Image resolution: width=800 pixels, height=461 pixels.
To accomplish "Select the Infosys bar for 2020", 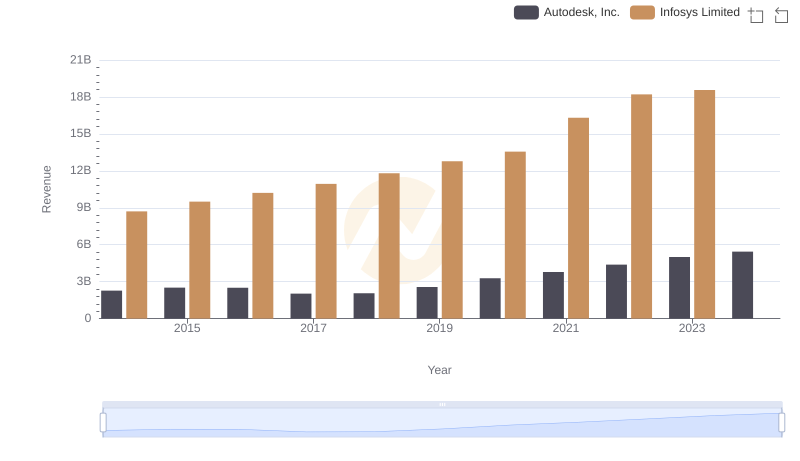I will click(x=515, y=235).
